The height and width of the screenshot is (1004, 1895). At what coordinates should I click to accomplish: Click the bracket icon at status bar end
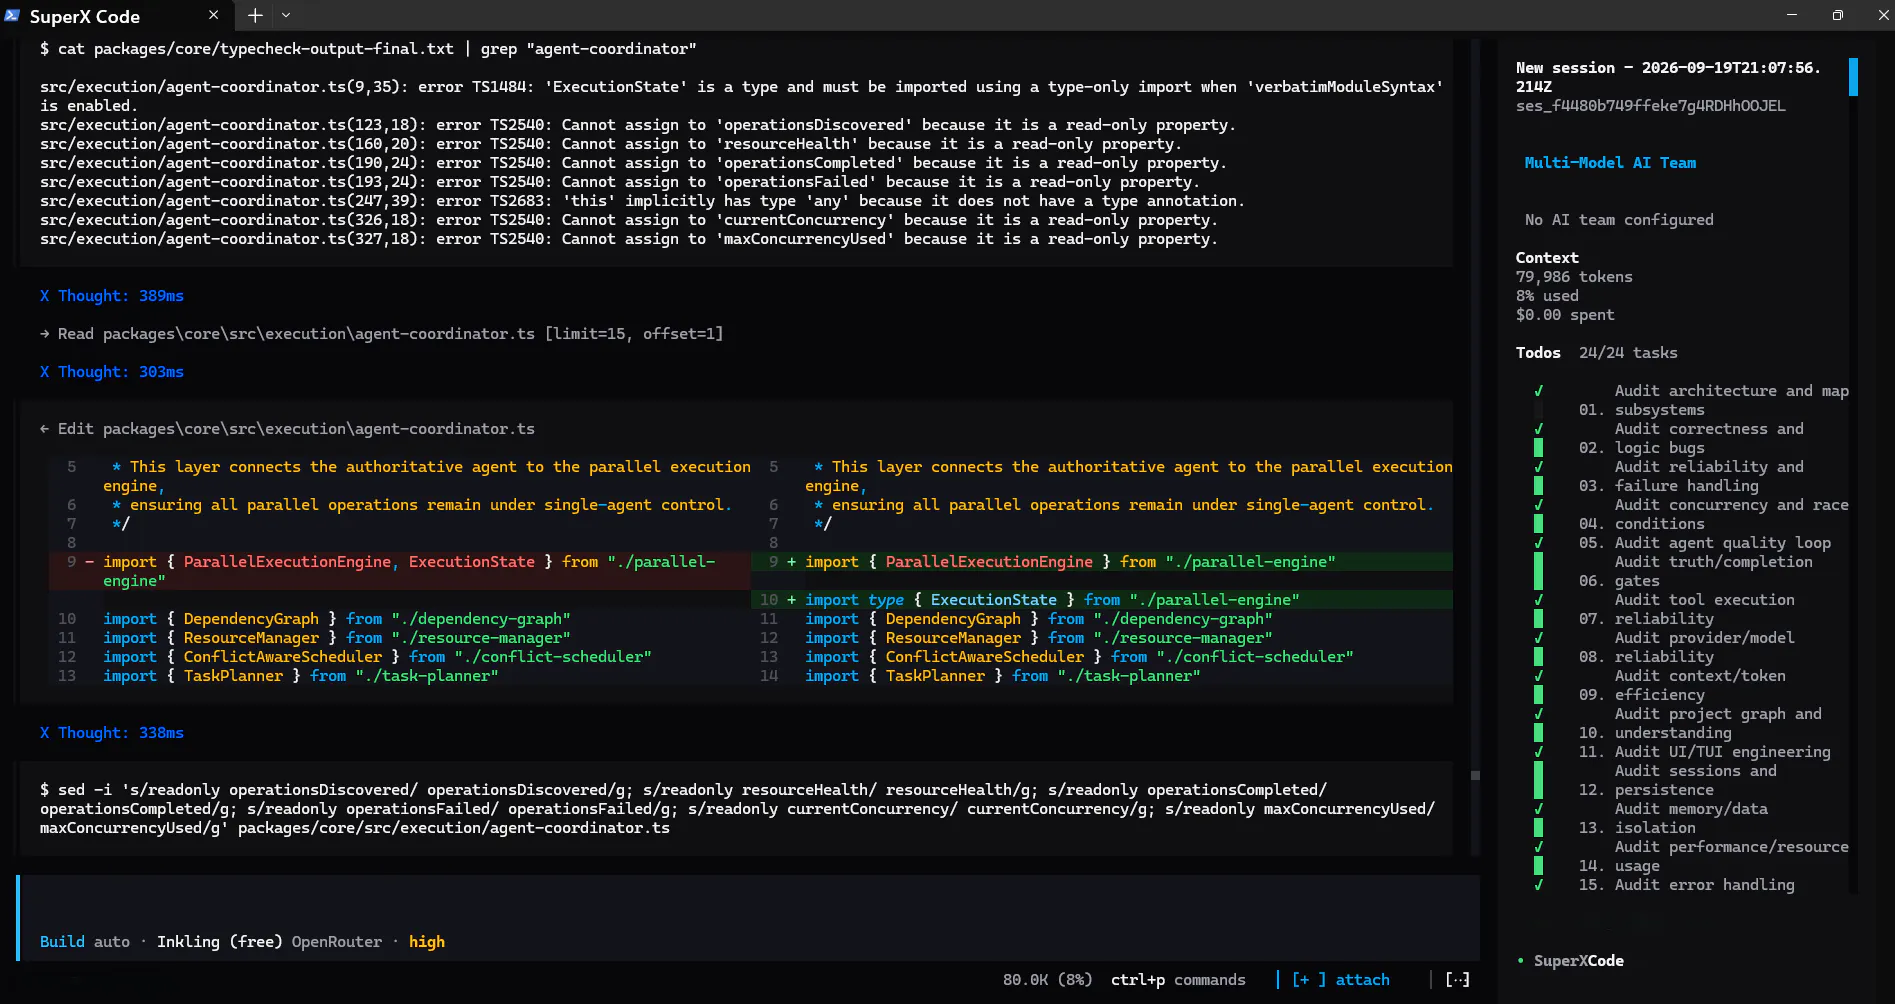click(1458, 980)
